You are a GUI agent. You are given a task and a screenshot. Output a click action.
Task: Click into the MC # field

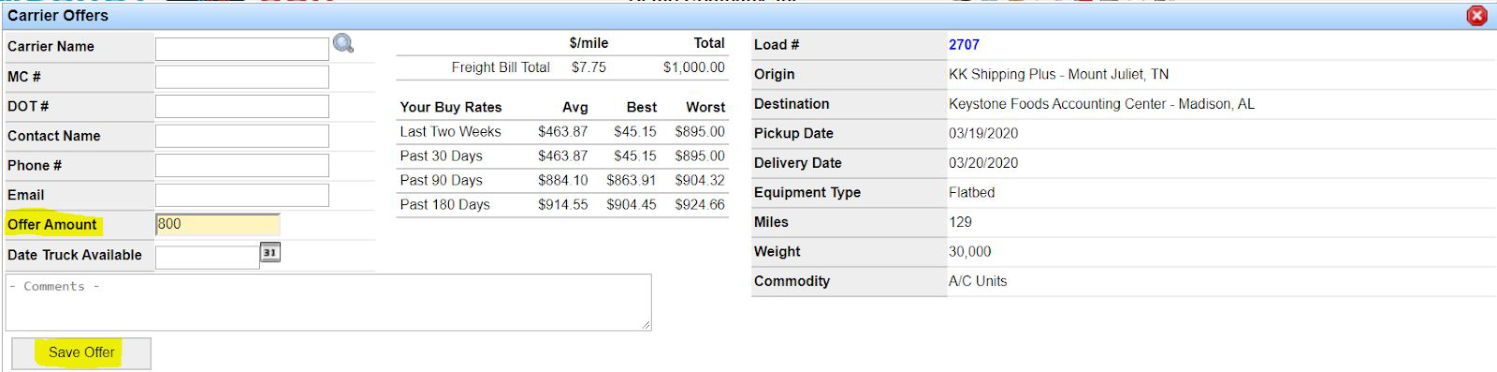(242, 77)
